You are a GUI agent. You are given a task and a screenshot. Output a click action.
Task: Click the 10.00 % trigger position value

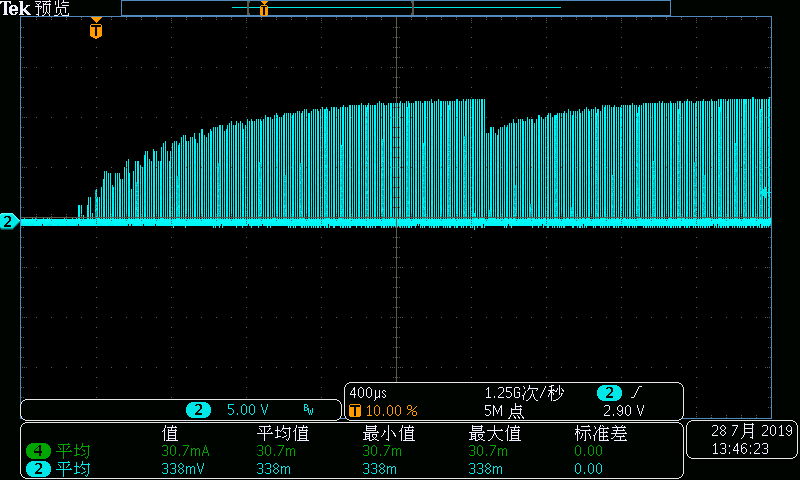tap(391, 411)
